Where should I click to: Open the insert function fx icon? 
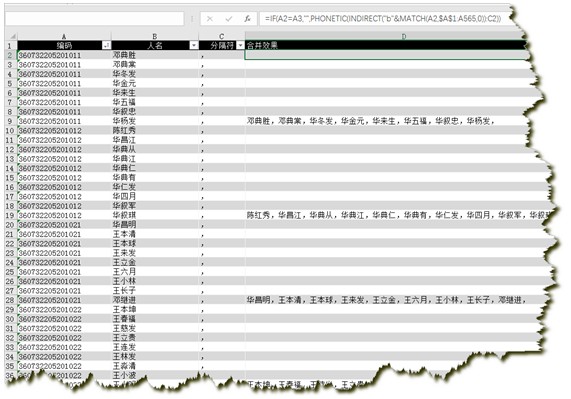(248, 19)
